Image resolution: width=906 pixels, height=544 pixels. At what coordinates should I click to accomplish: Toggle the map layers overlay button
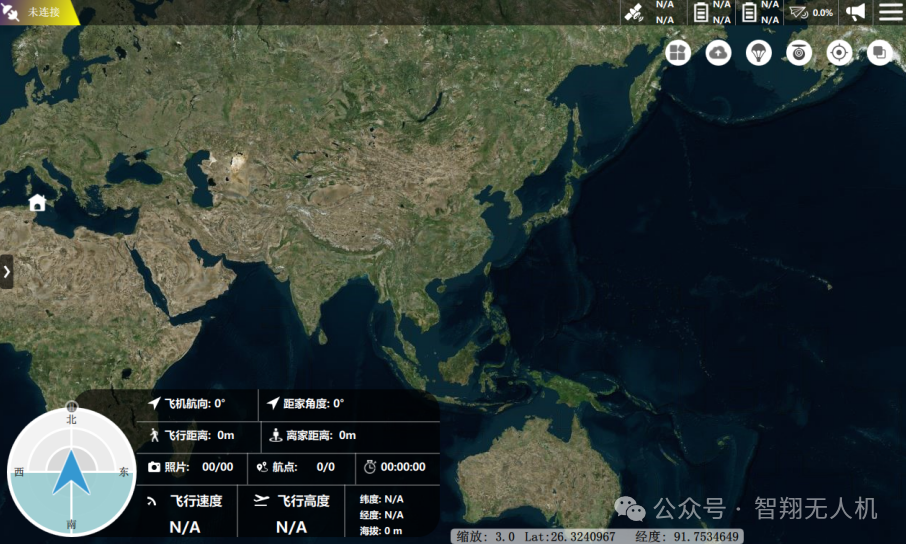point(880,53)
